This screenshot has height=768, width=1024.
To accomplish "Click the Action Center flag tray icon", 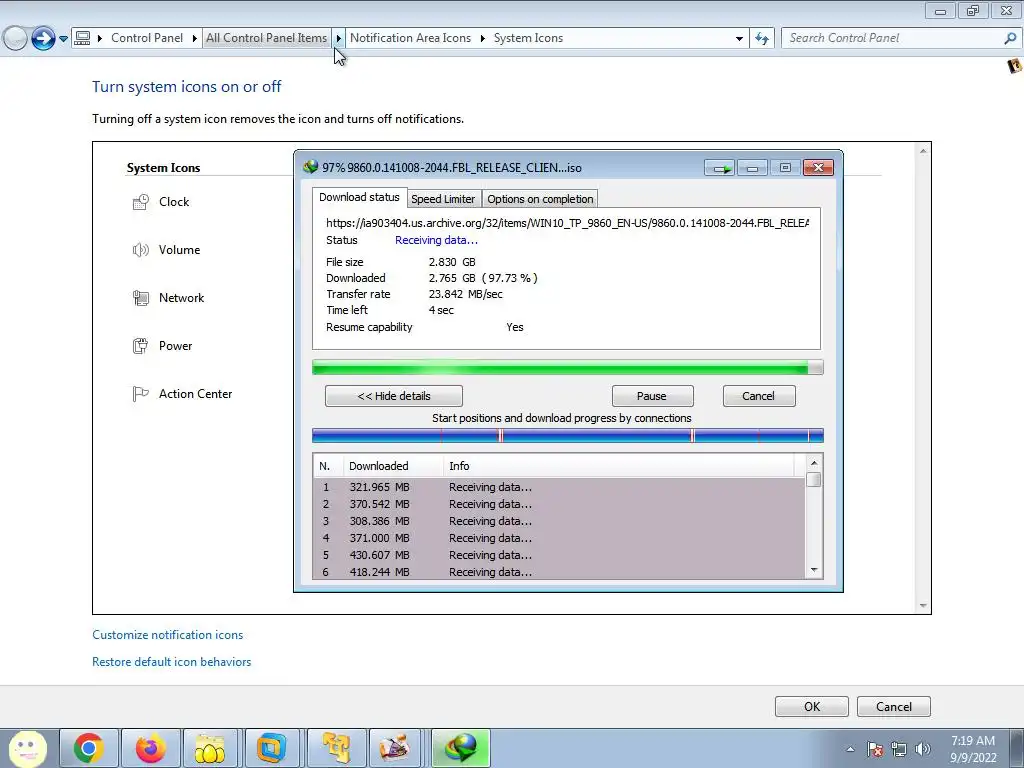I will tap(874, 749).
